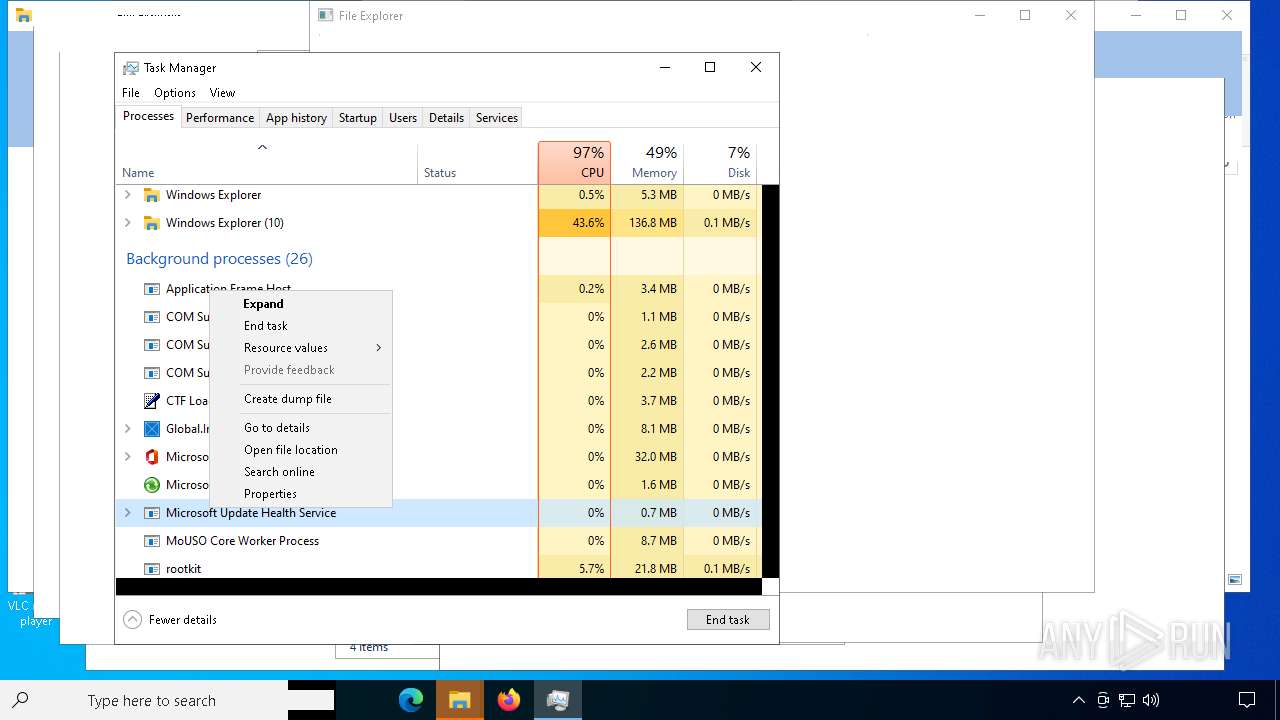Choose End task in the context menu
Image resolution: width=1280 pixels, height=720 pixels.
301,326
